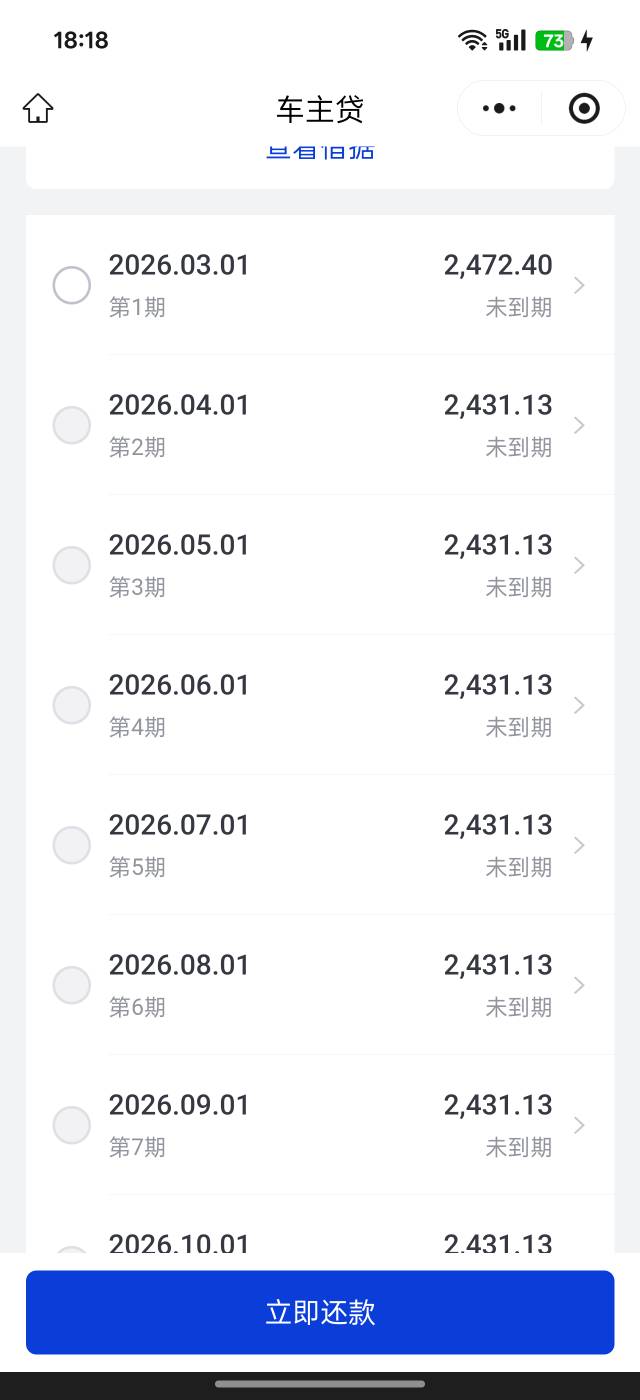Image resolution: width=640 pixels, height=1400 pixels.
Task: Tap the home icon in header
Action: pos(38,108)
